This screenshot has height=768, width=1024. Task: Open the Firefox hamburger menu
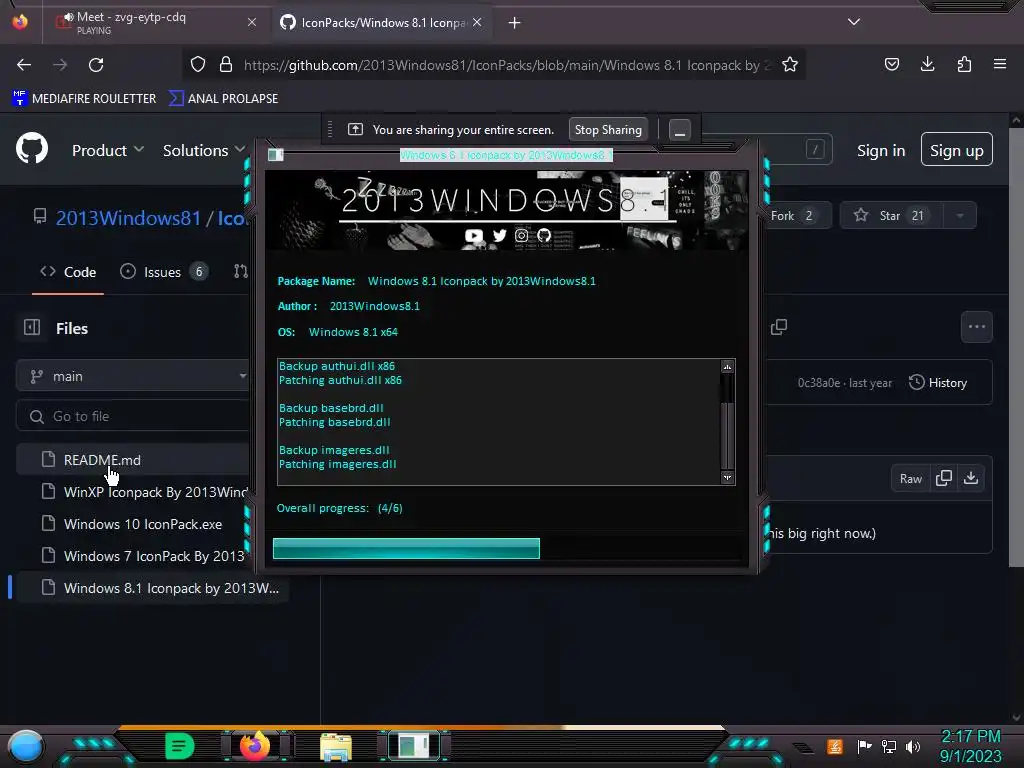tap(1000, 64)
